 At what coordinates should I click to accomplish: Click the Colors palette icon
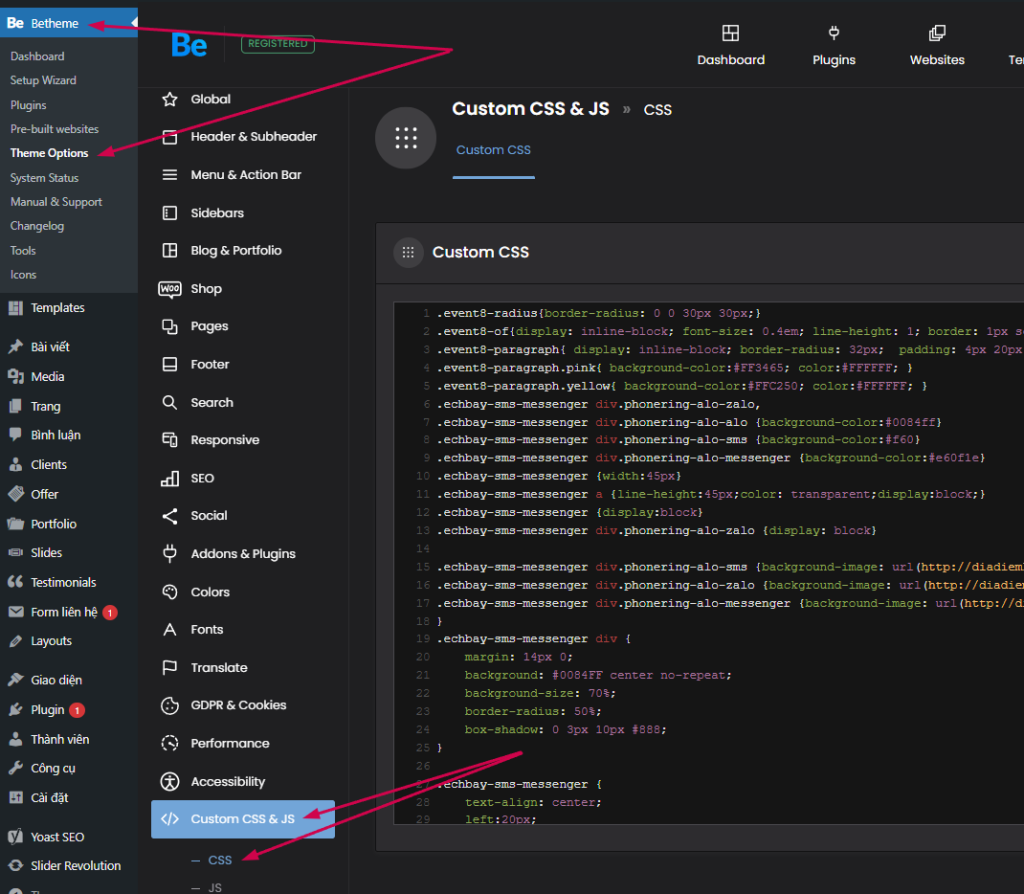pos(170,592)
